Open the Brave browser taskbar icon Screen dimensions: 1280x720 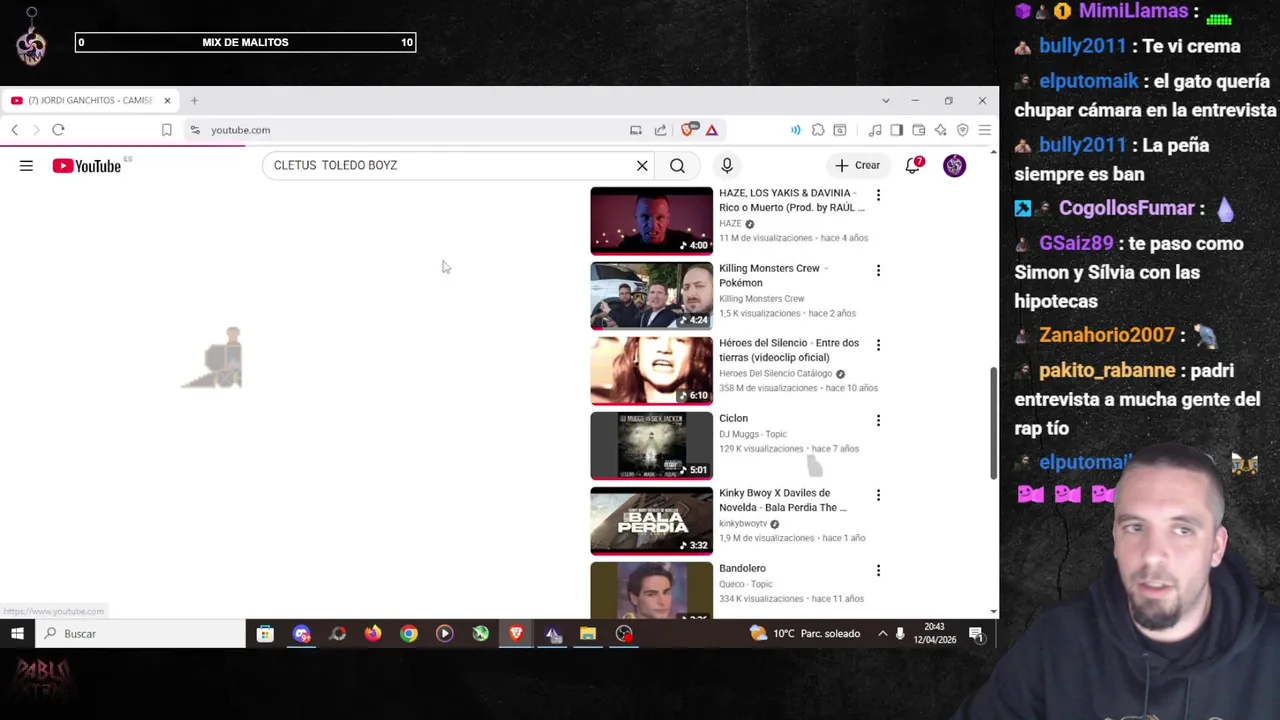click(x=516, y=634)
